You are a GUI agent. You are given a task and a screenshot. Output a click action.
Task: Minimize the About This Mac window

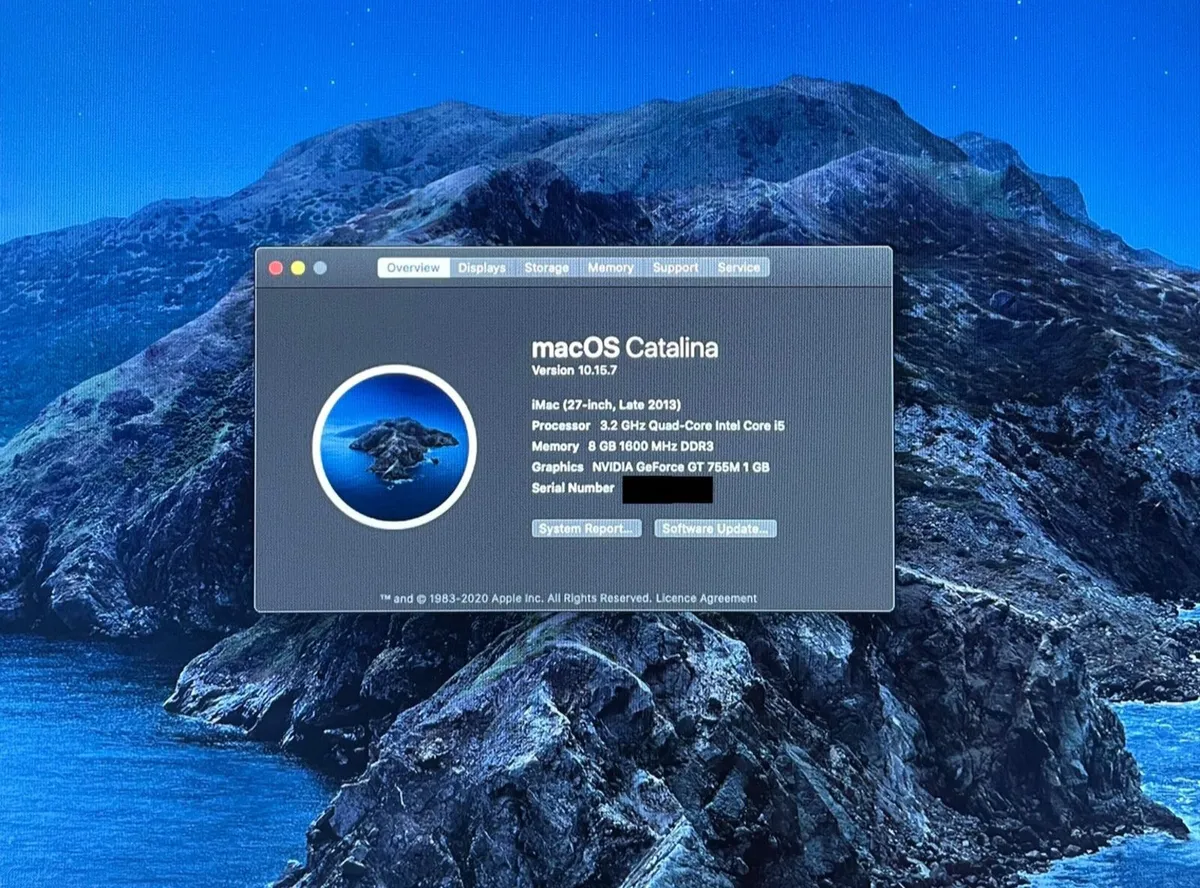click(296, 268)
